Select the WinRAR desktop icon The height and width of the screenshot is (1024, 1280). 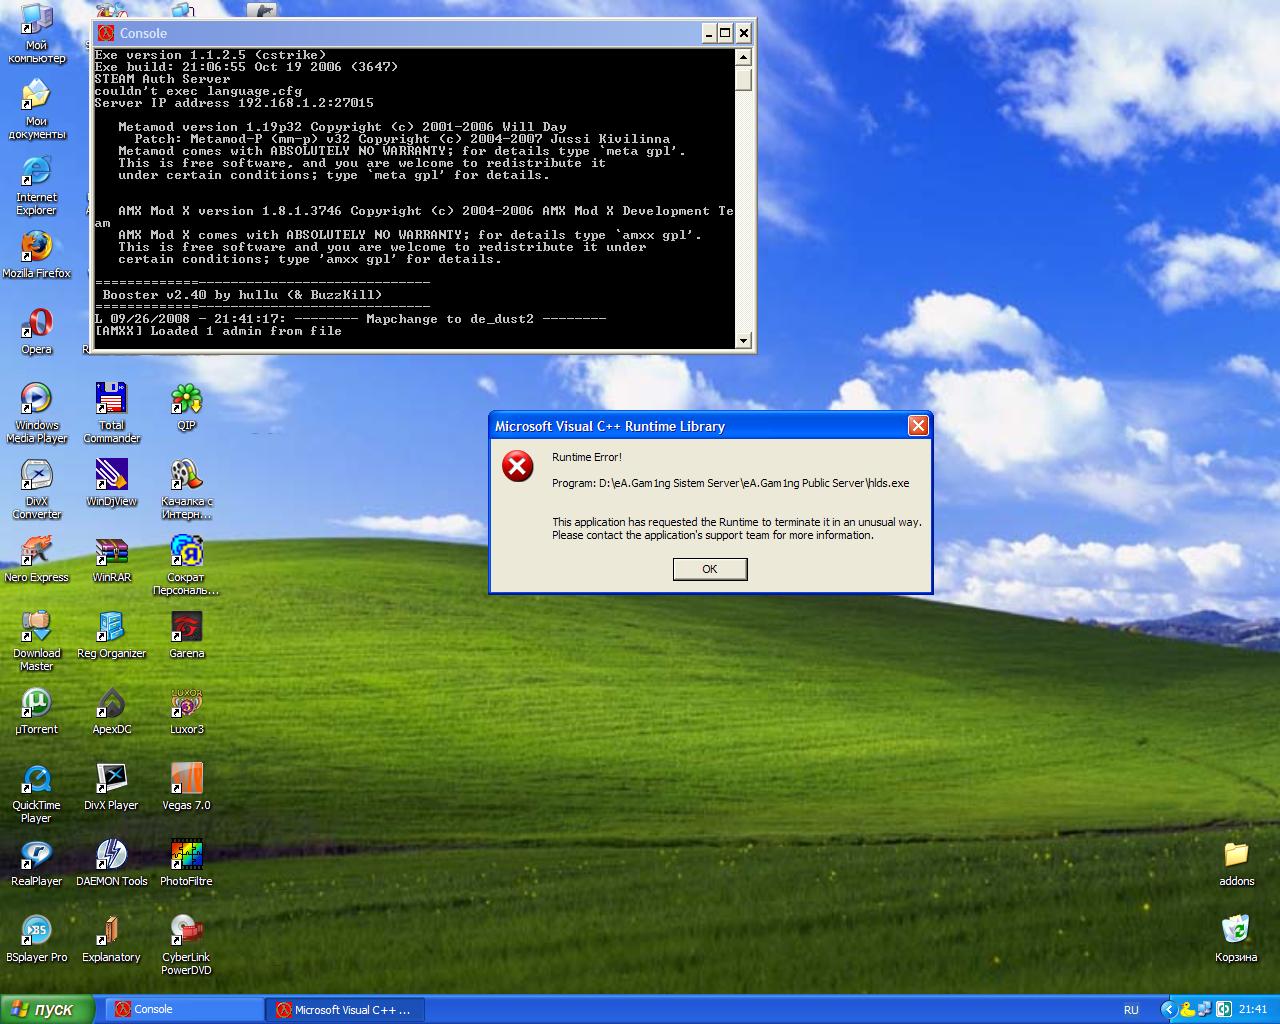(x=112, y=558)
